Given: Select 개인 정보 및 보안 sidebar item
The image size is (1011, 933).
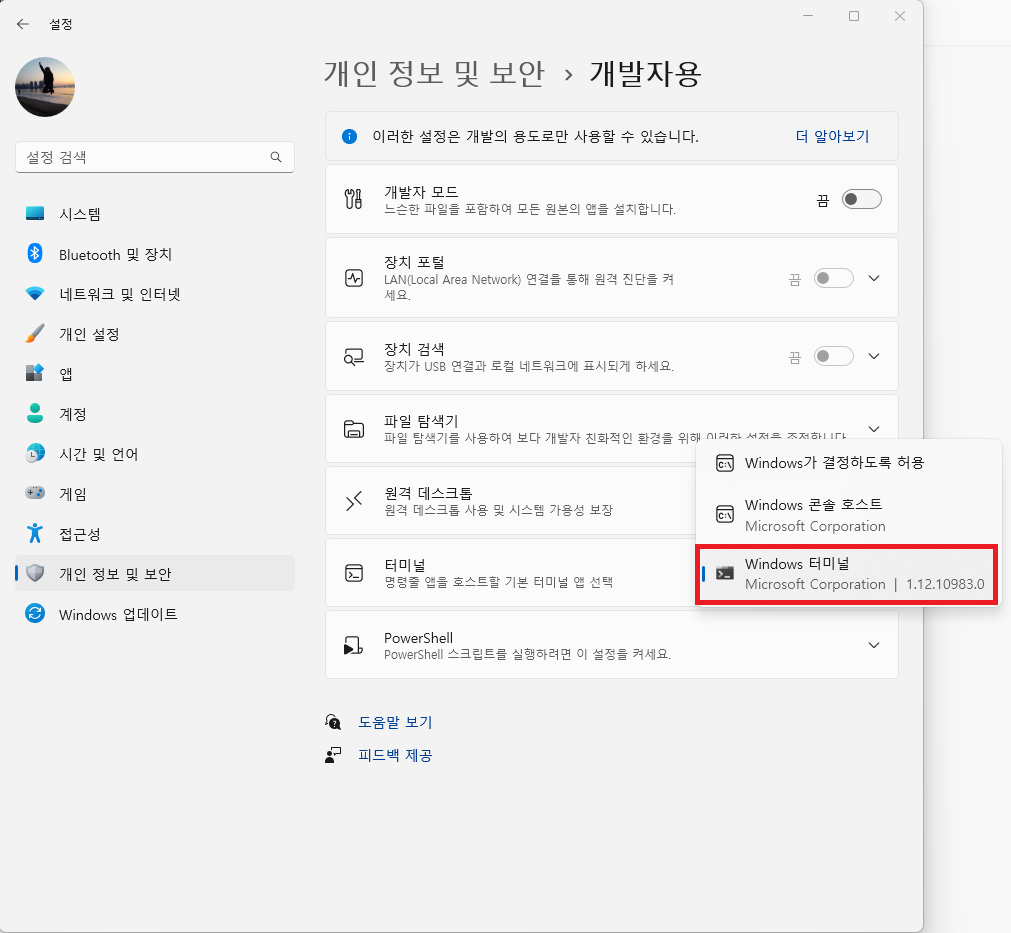Looking at the screenshot, I should 155,573.
